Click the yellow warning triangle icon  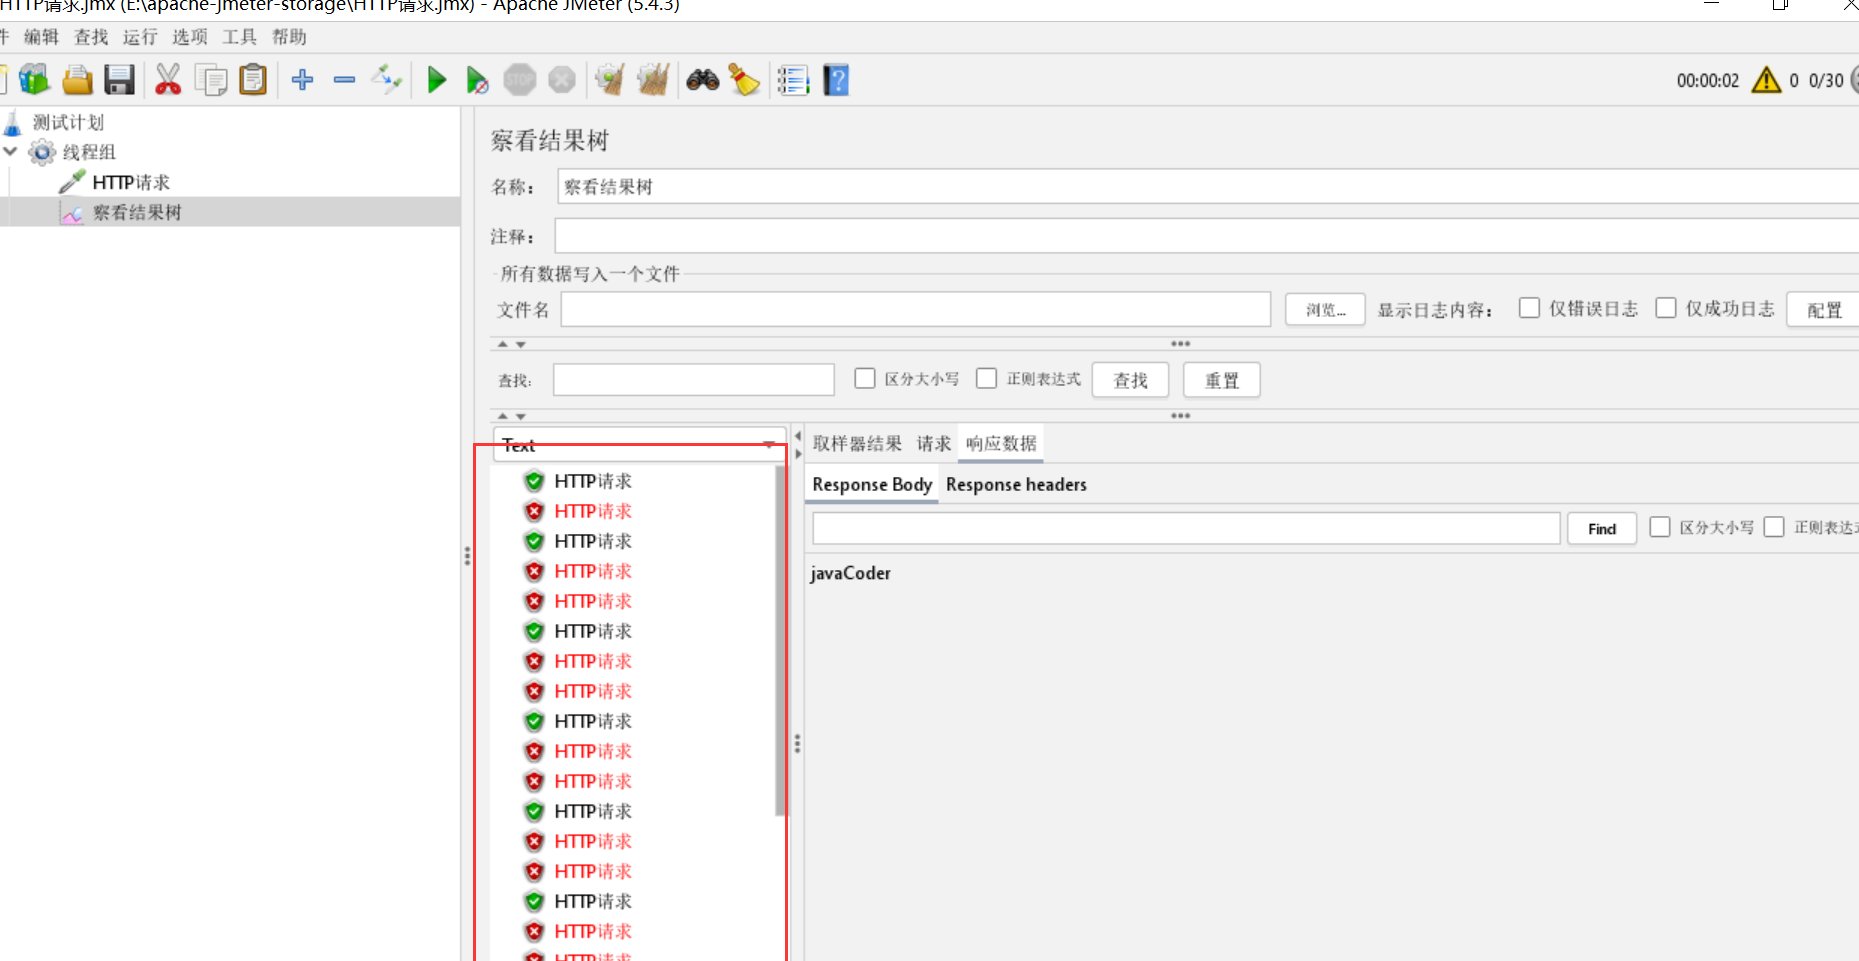1767,80
